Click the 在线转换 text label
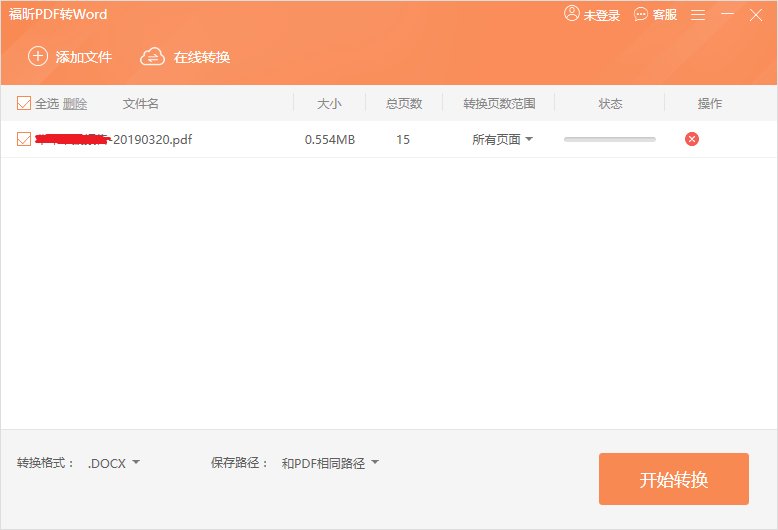Viewport: 778px width, 530px height. pyautogui.click(x=202, y=57)
